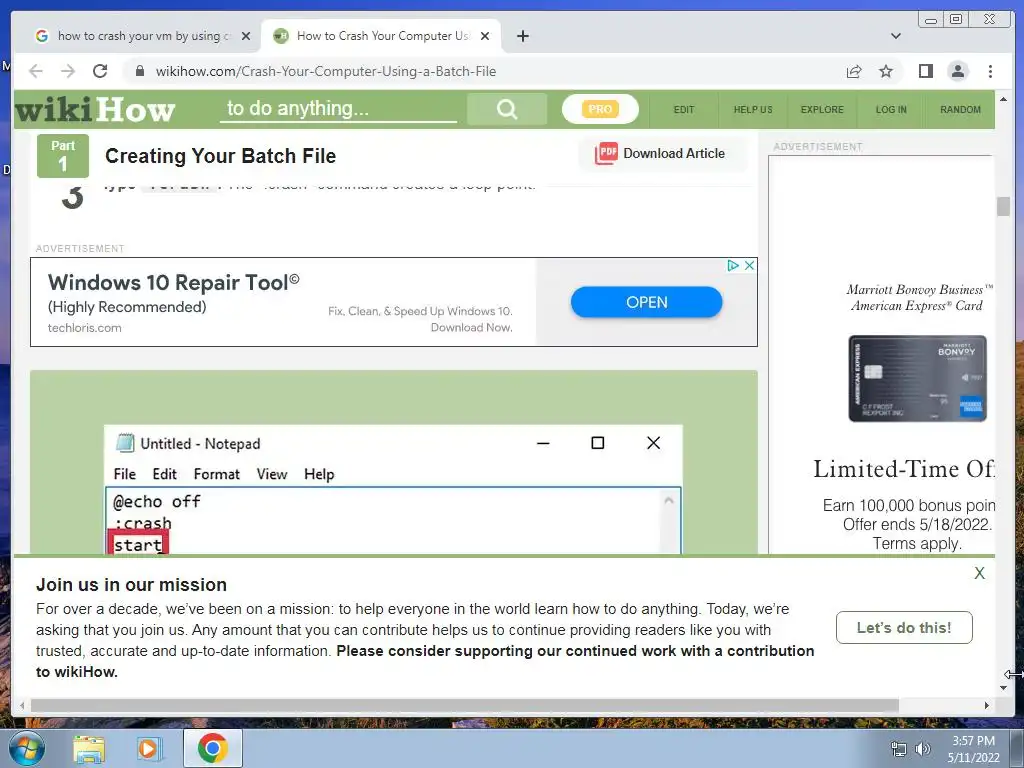The image size is (1024, 768).
Task: Click the 'Limited-Time Of' ad headline
Action: [x=904, y=469]
